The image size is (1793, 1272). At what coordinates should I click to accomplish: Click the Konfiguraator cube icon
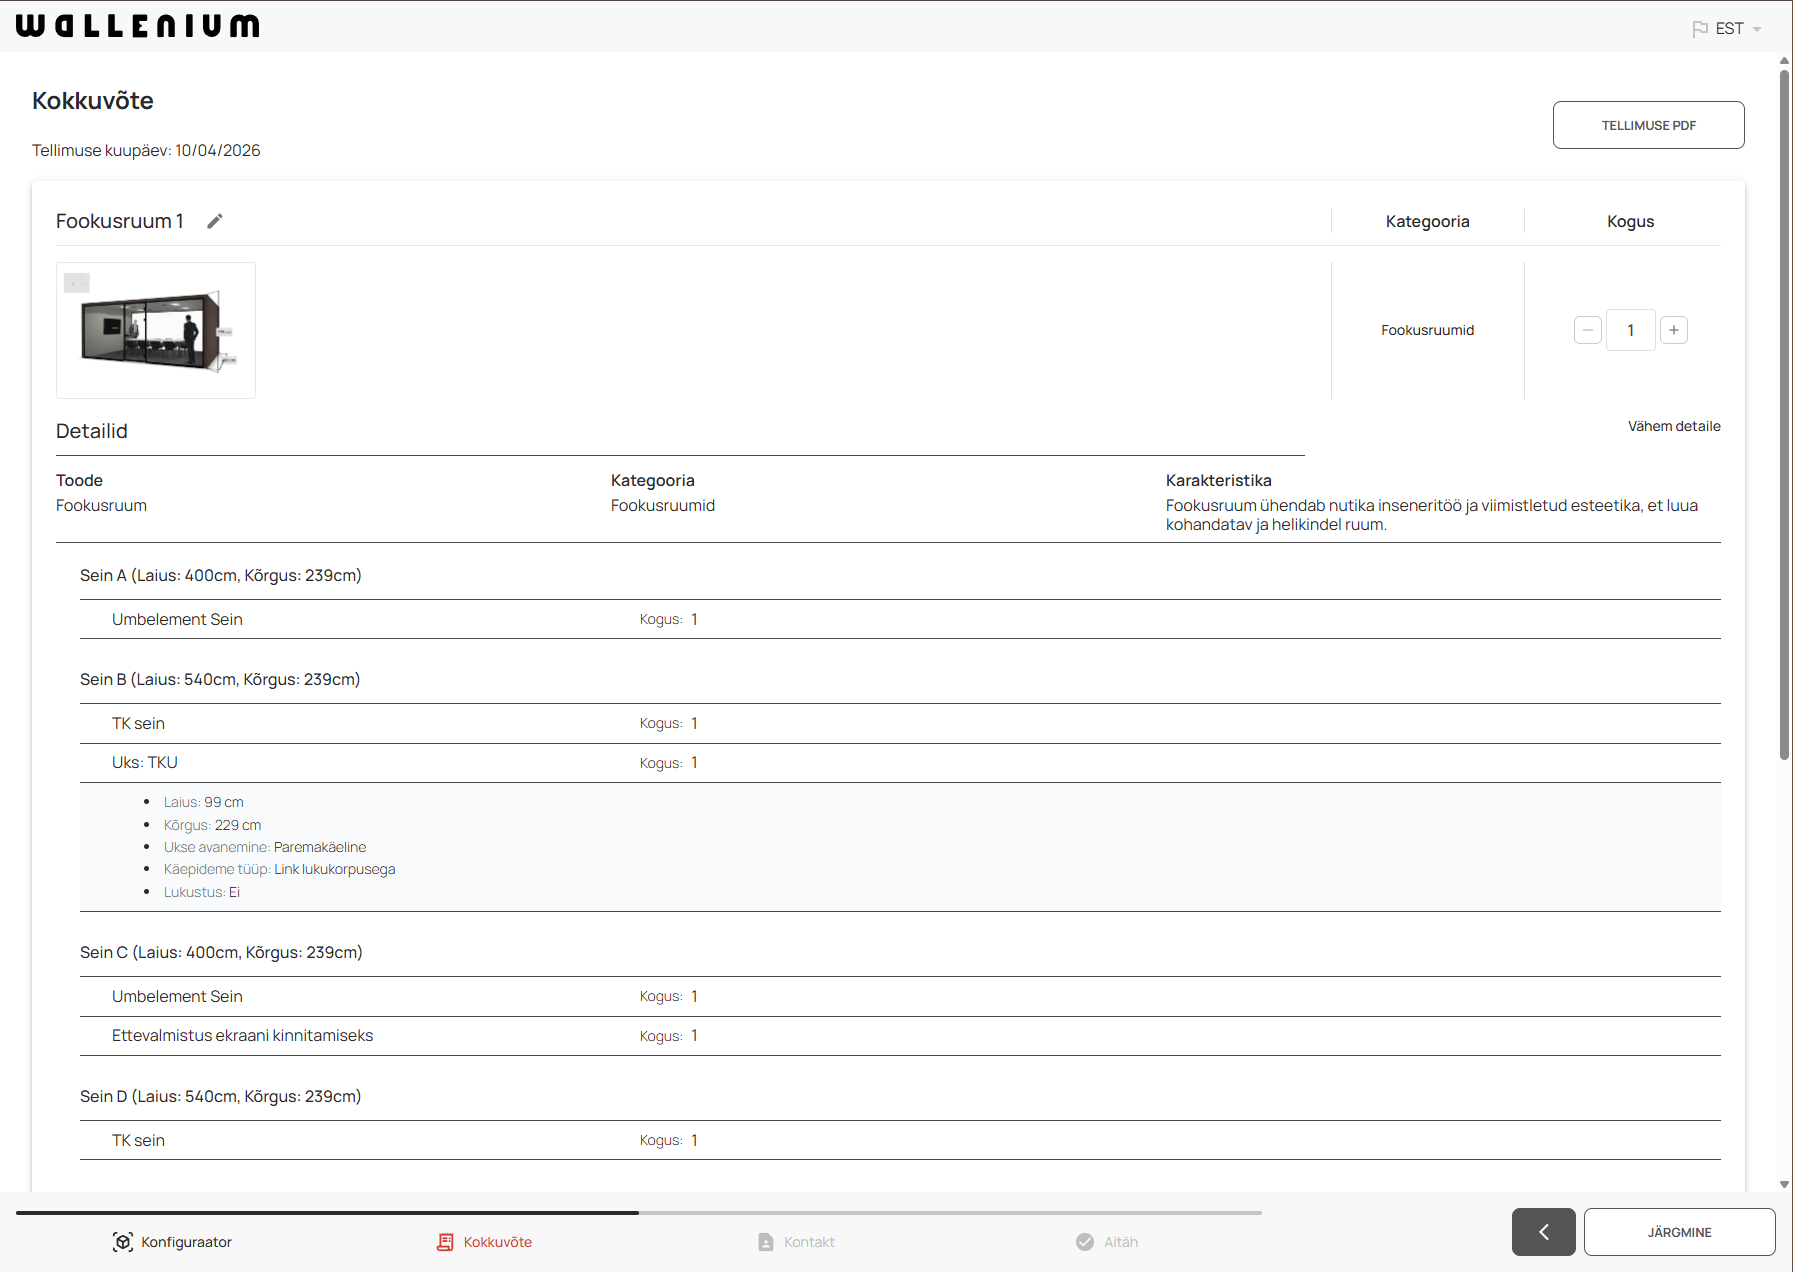(123, 1242)
